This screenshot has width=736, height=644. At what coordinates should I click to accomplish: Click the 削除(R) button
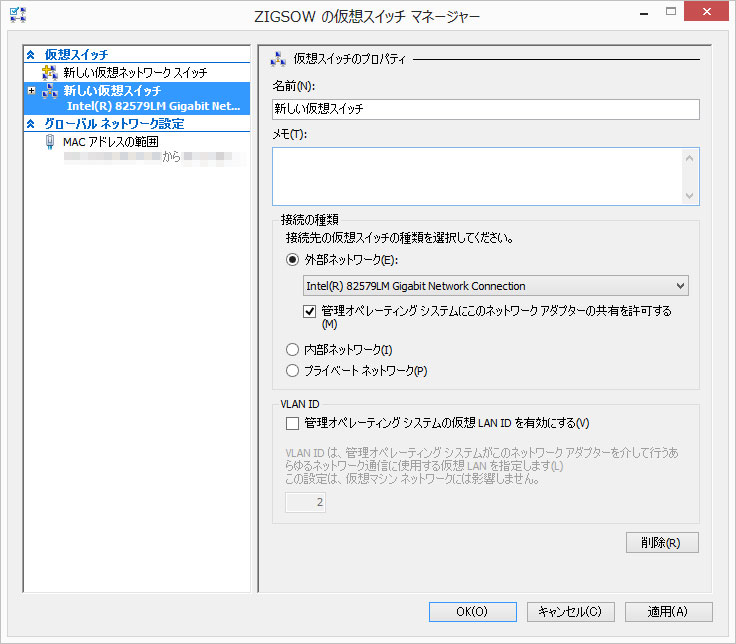(662, 543)
